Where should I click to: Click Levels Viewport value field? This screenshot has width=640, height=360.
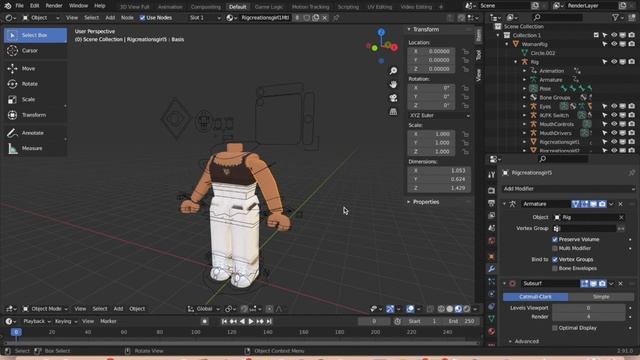[589, 308]
